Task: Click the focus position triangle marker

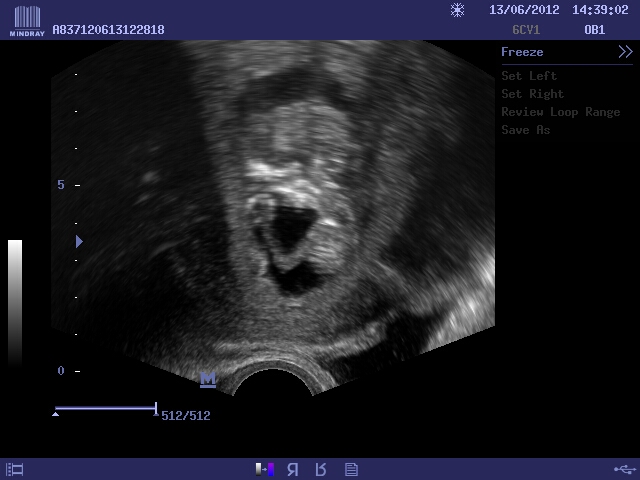Action: tap(79, 241)
